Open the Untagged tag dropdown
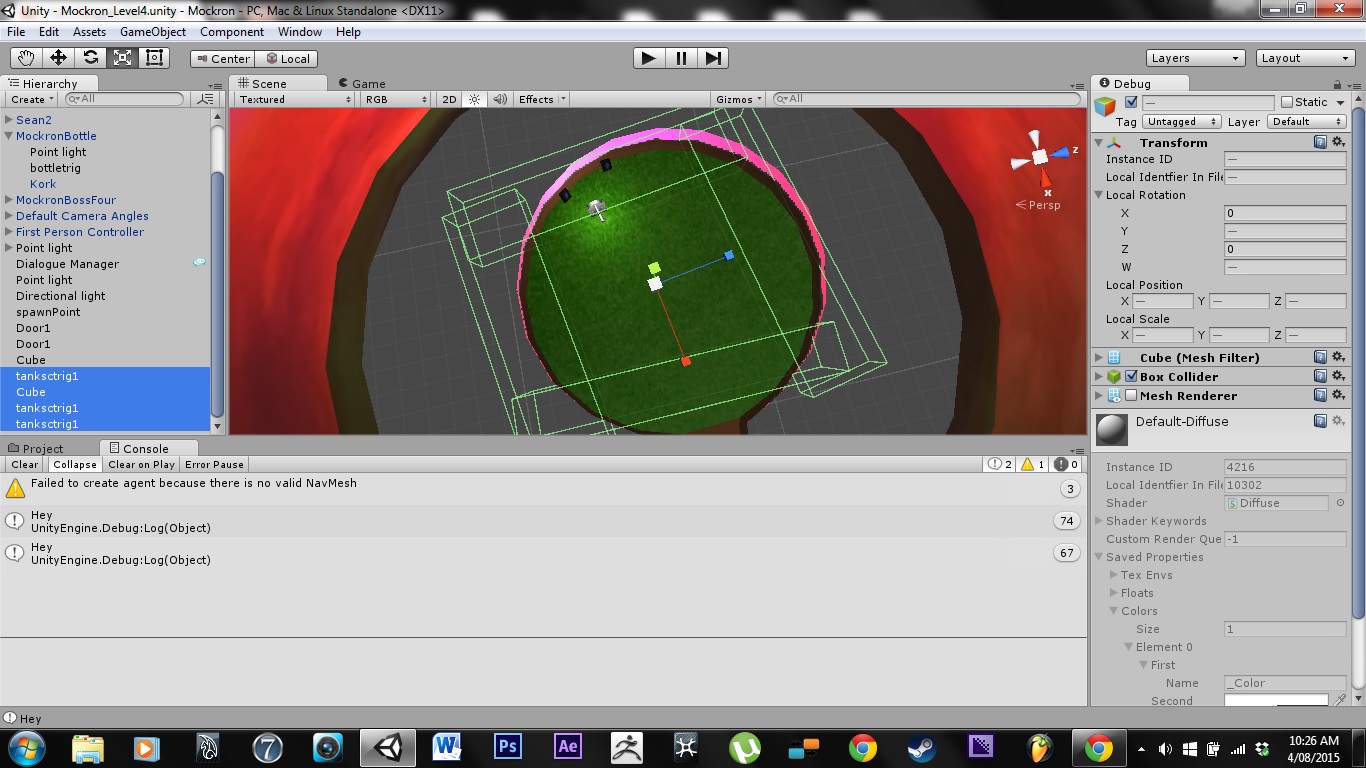1366x768 pixels. [1180, 121]
